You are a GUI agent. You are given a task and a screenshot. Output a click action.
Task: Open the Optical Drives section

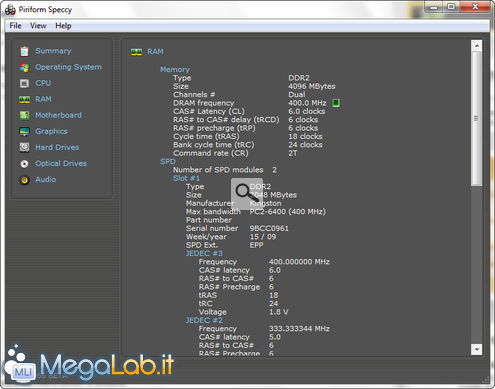(61, 163)
